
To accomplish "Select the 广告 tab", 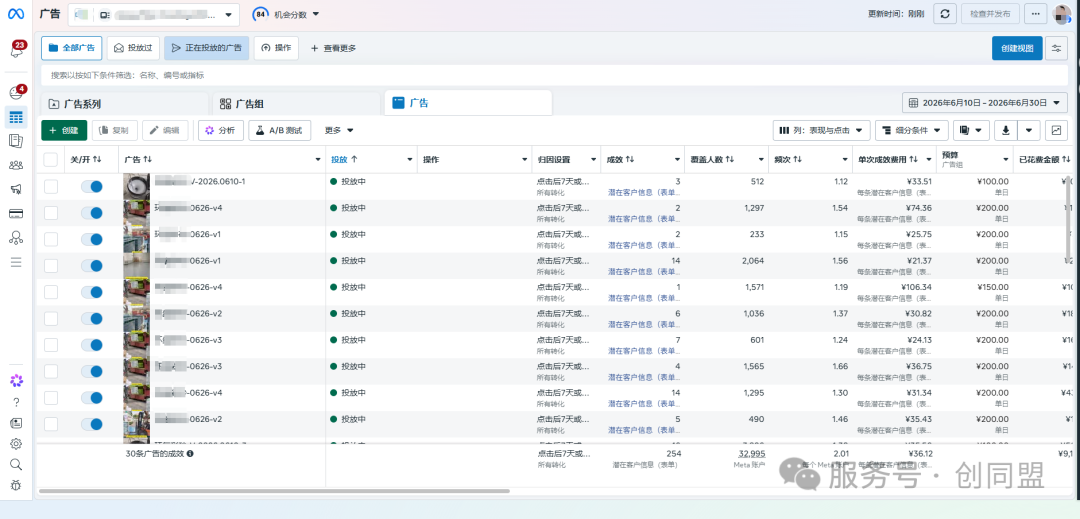I will [468, 103].
